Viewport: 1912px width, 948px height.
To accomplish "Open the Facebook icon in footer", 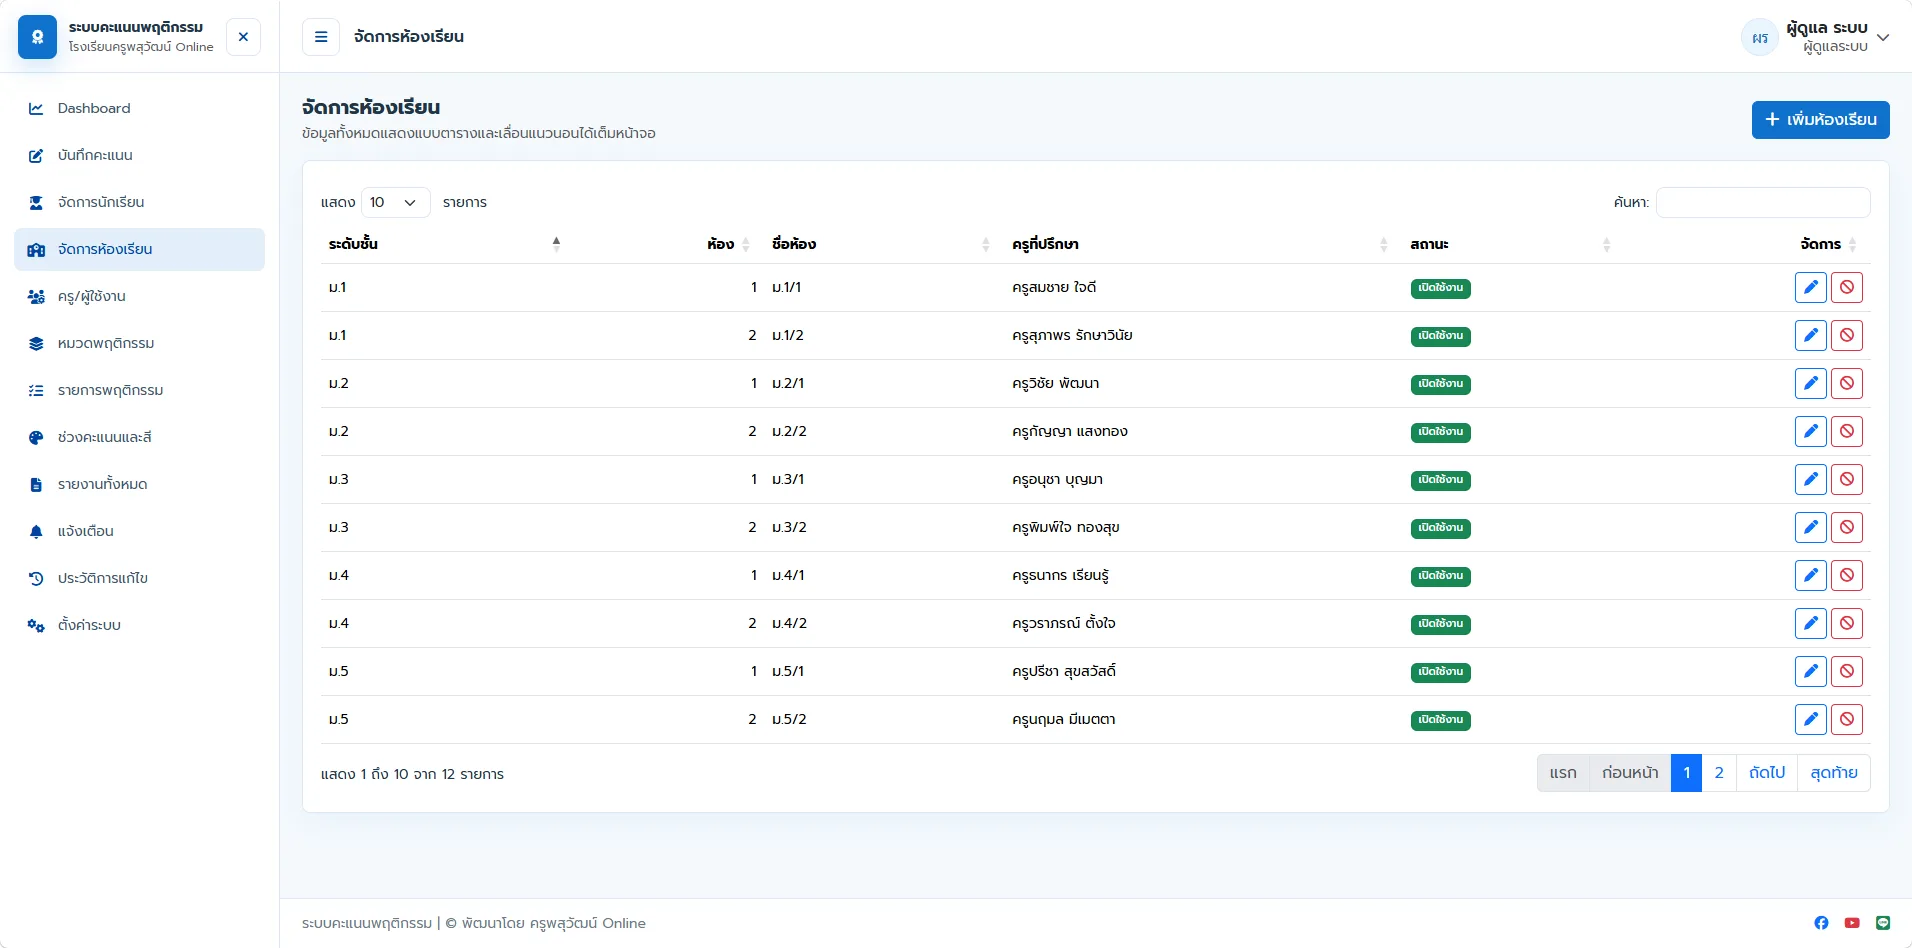I will tap(1821, 923).
